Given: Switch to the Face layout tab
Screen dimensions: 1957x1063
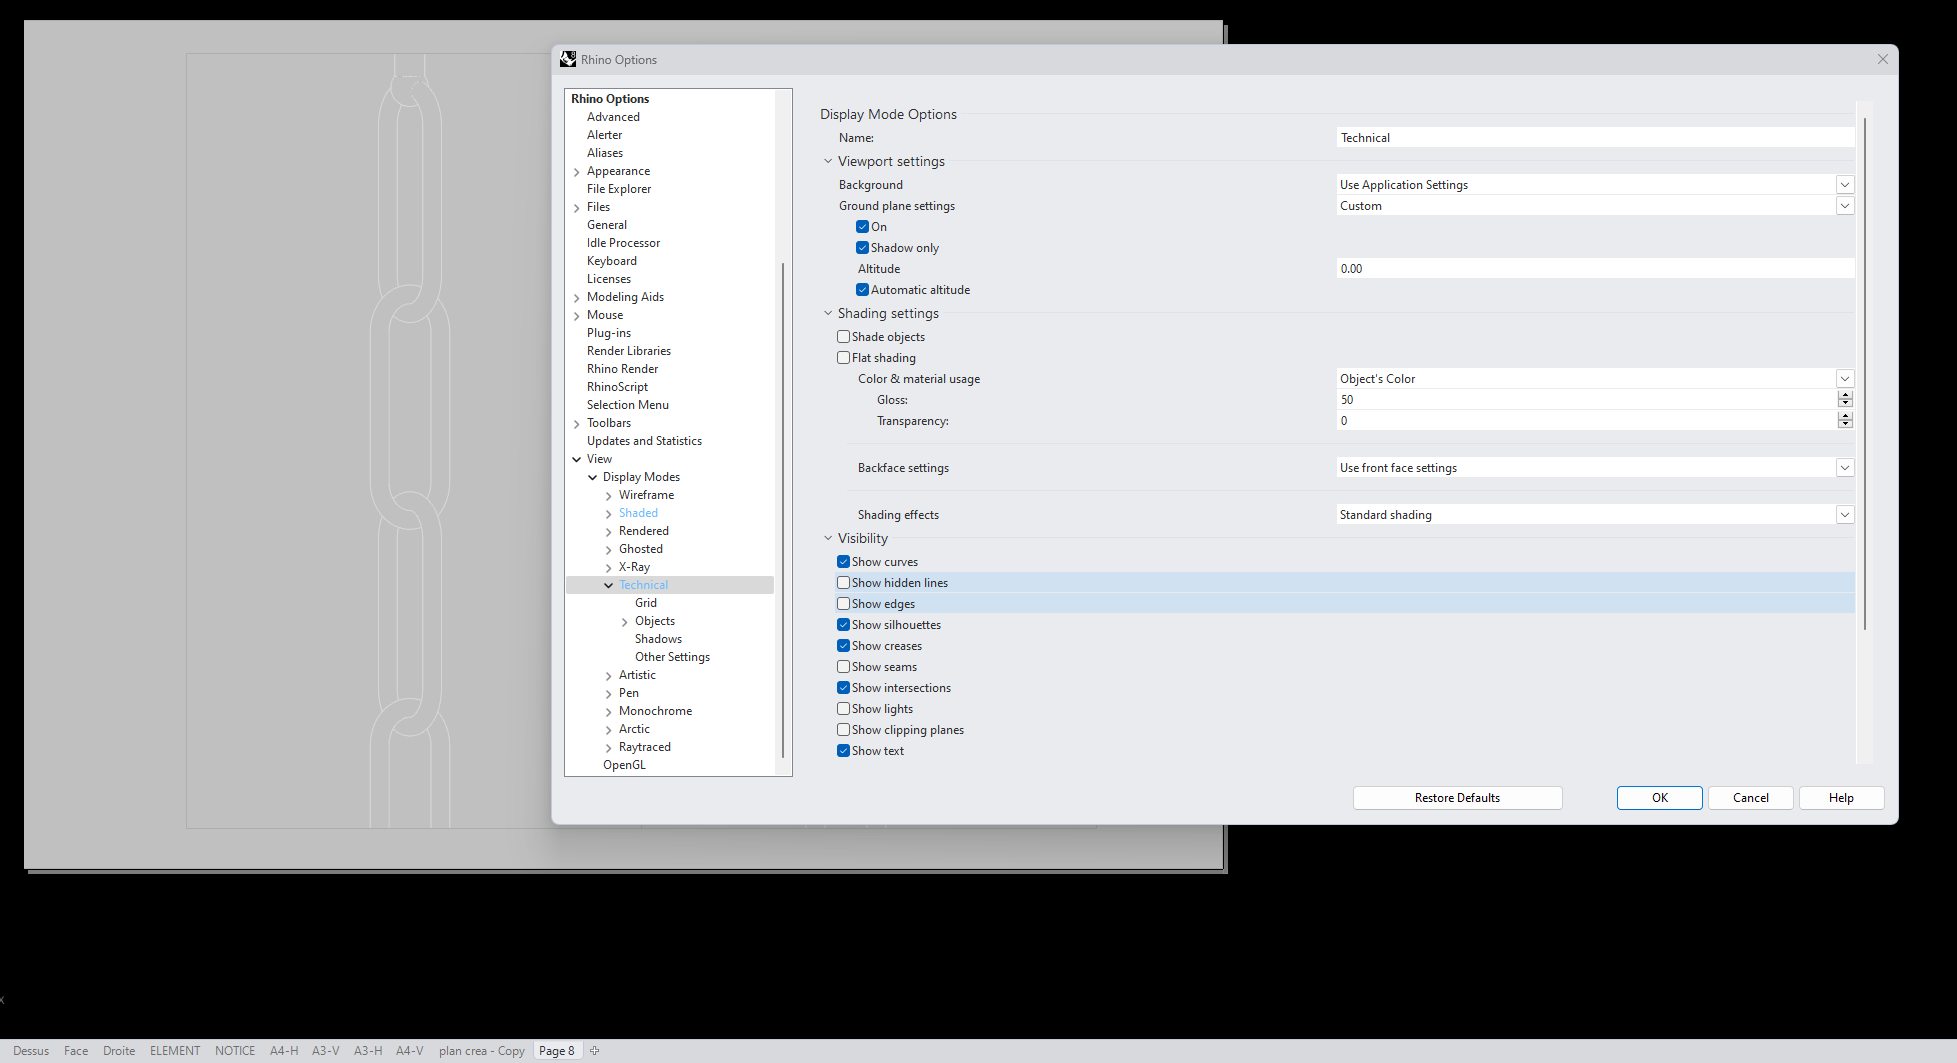Looking at the screenshot, I should [76, 1051].
